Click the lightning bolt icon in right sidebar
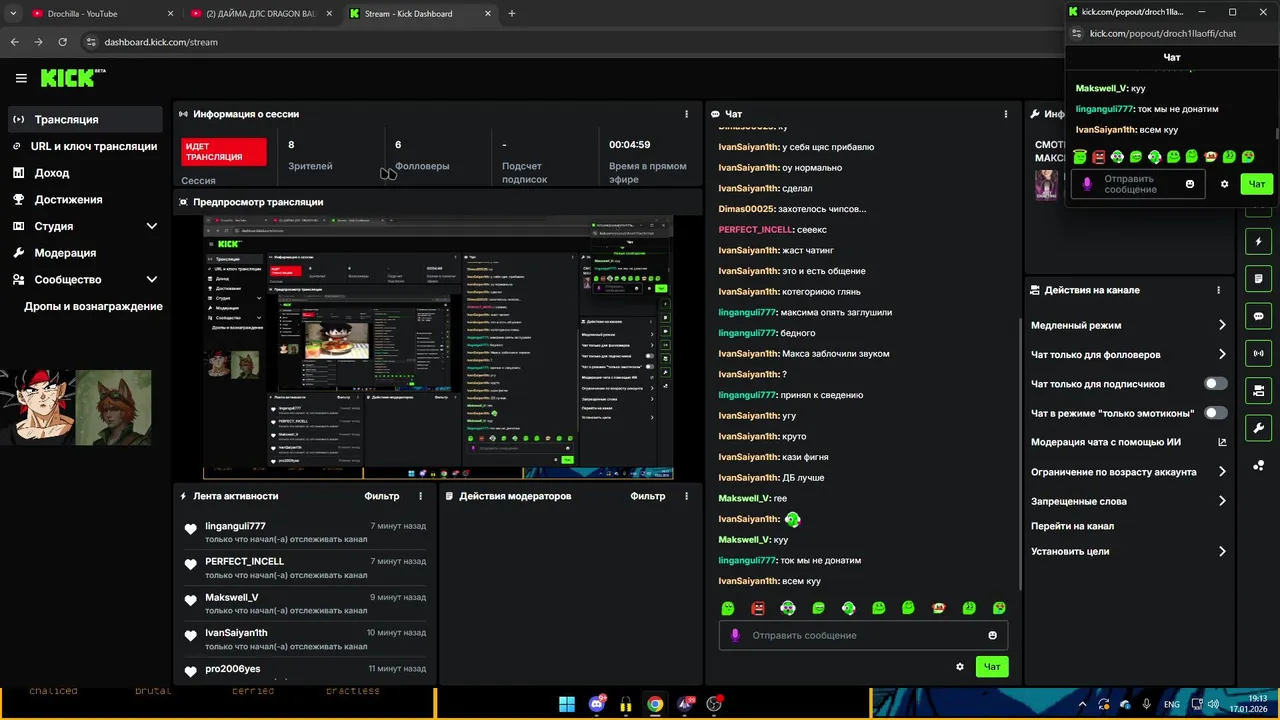Screen dimensions: 1280x720 coord(1258,242)
